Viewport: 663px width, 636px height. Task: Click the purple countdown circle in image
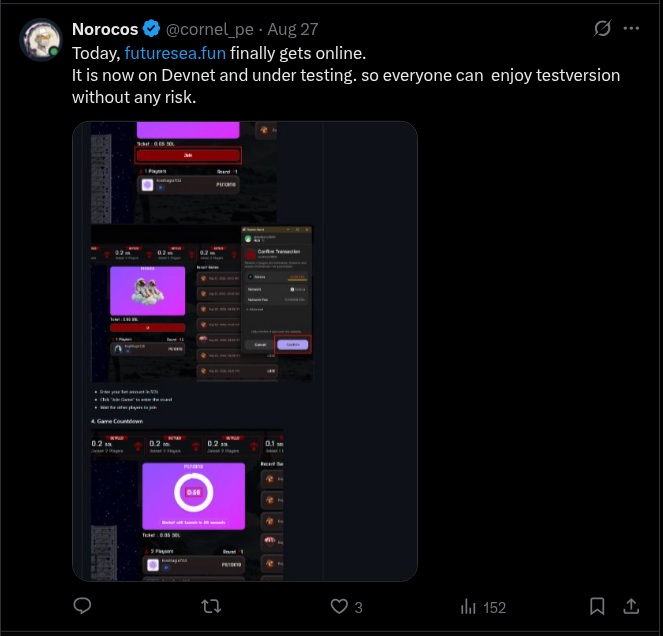194,491
